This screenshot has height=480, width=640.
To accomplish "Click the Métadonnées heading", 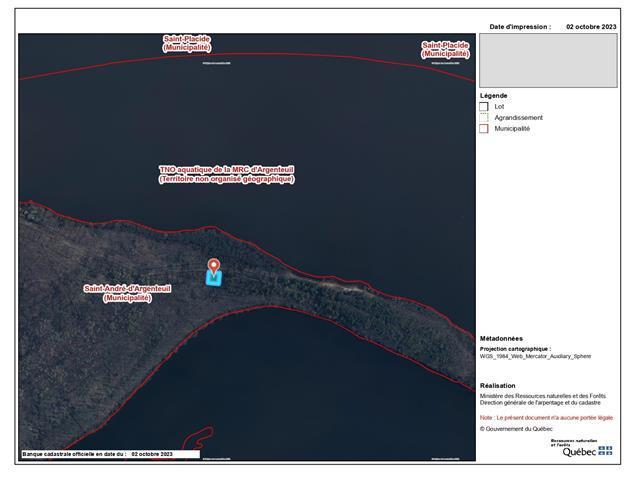I will click(x=501, y=339).
